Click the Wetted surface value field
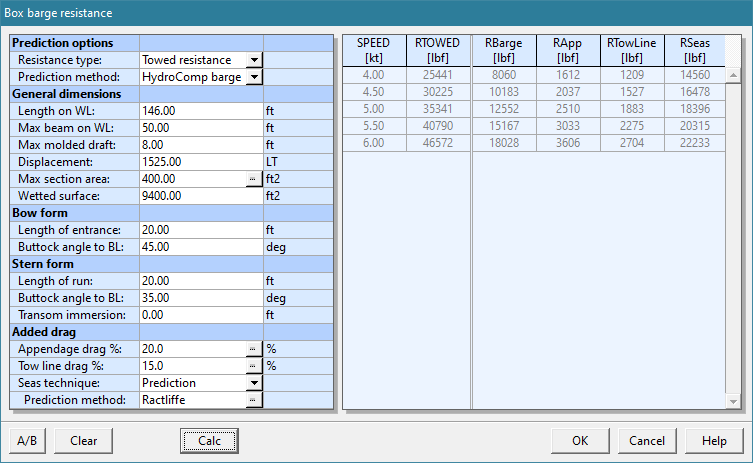 (200, 196)
